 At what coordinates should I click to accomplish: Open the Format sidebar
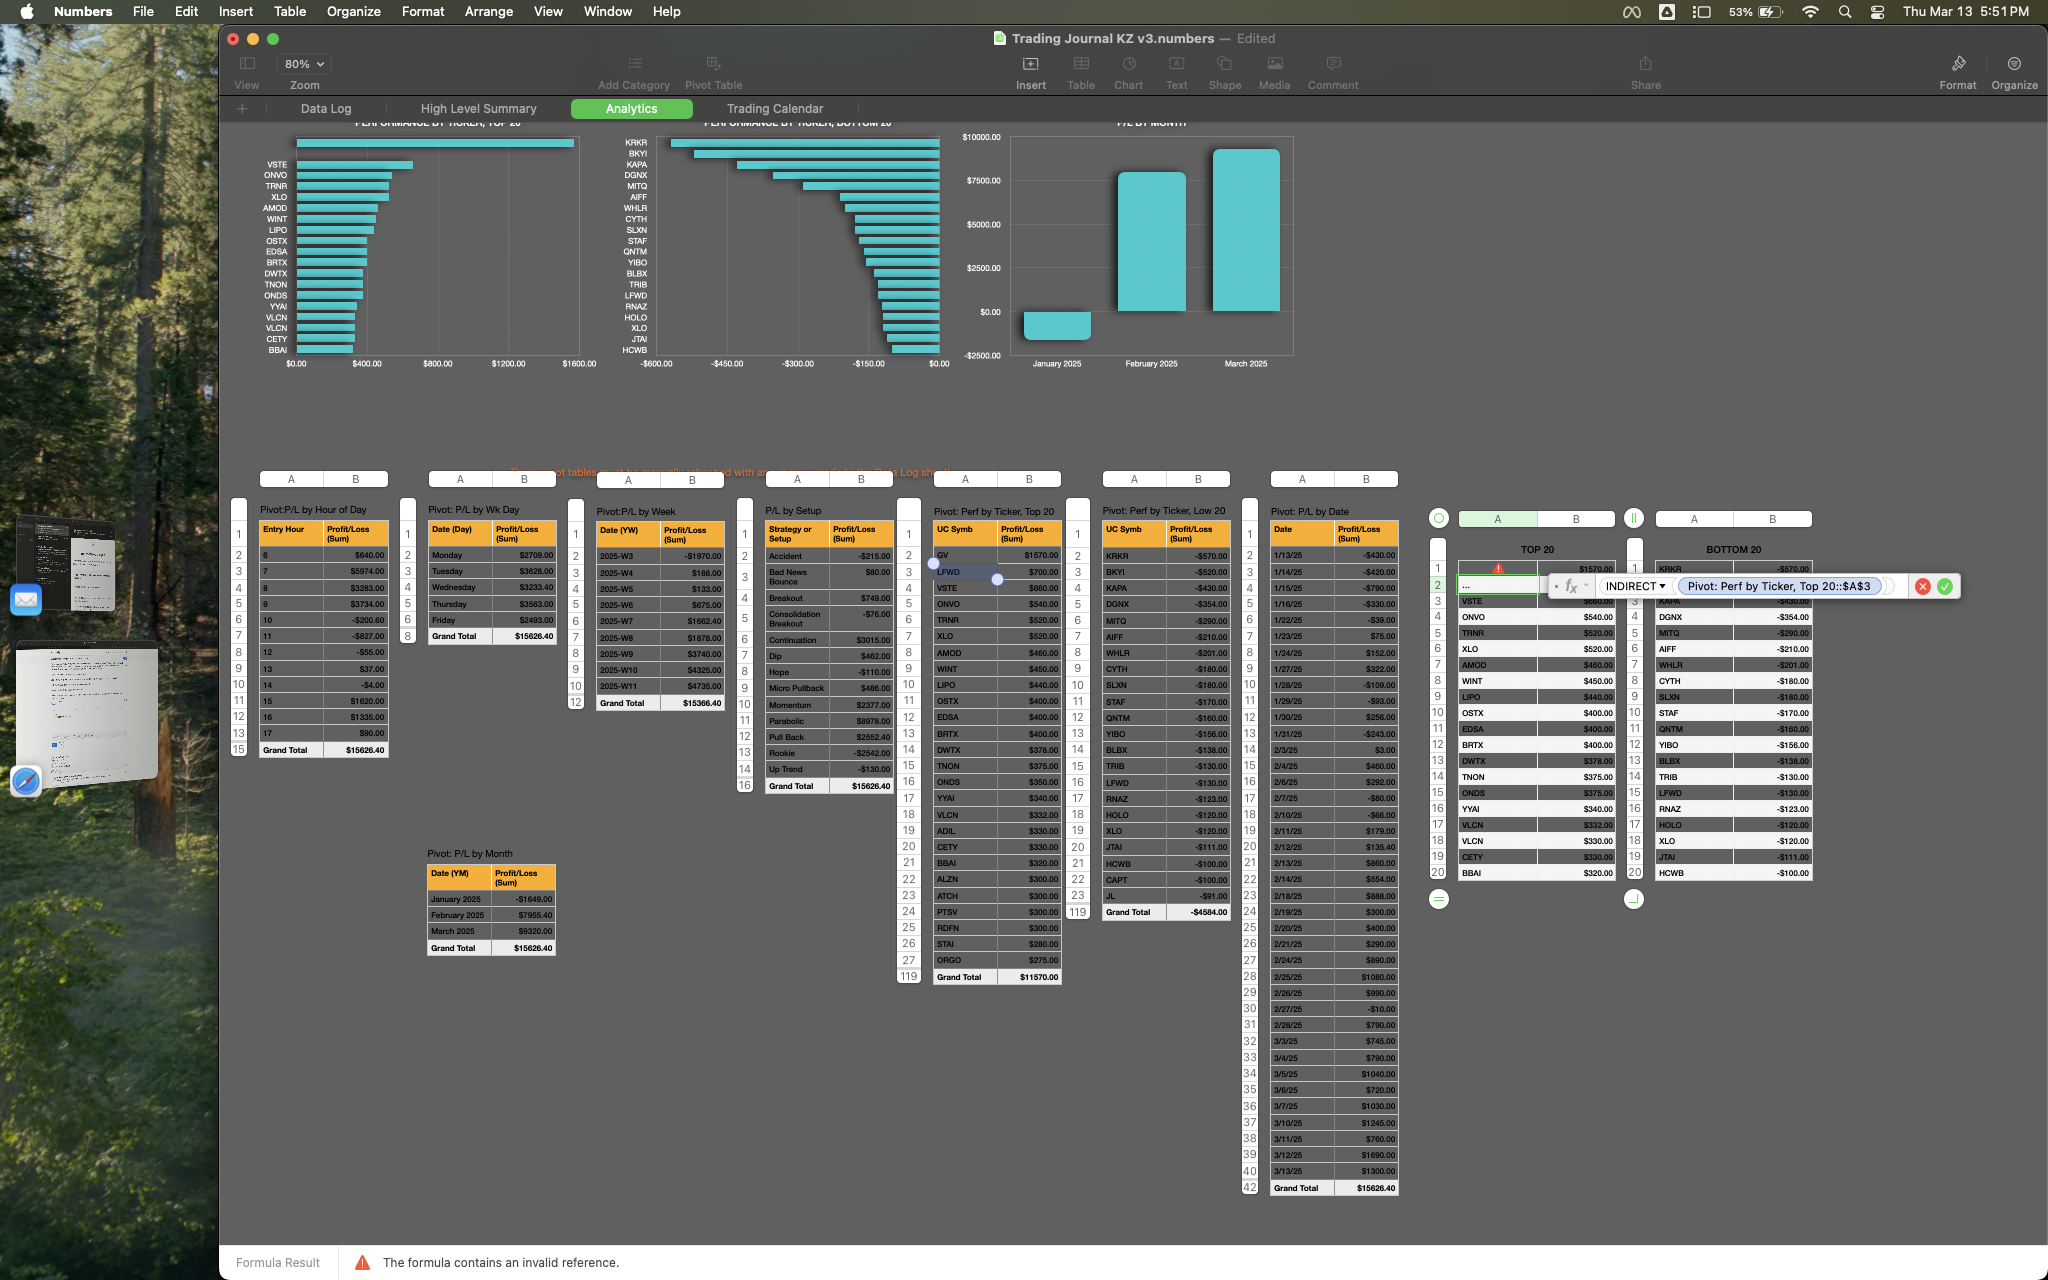pyautogui.click(x=1957, y=64)
